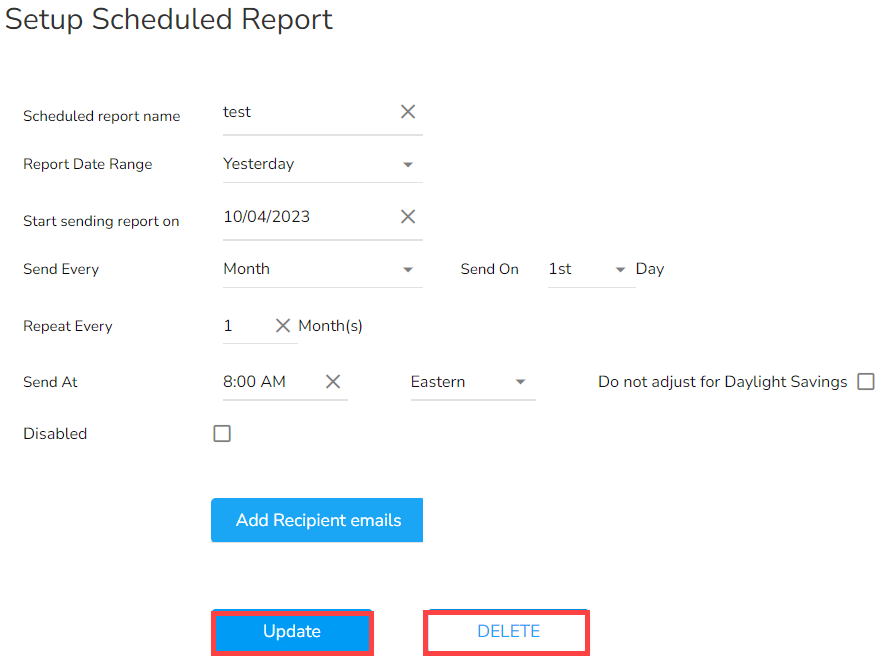The height and width of the screenshot is (672, 892).
Task: Click the Setup Scheduled Report heading
Action: [x=169, y=19]
